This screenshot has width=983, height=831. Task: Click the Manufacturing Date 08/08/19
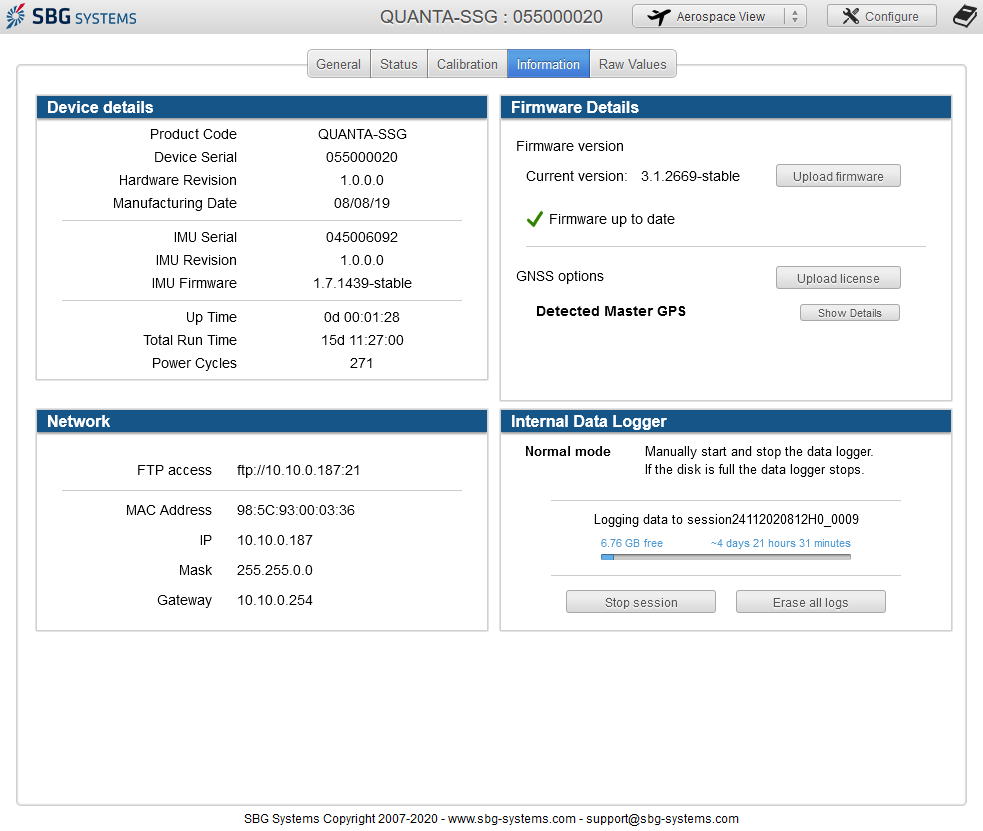click(362, 203)
